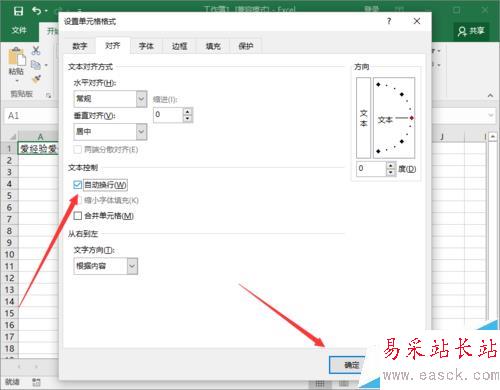This screenshot has height=390, width=500.
Task: Toggle the 缩小字体填充 checkbox
Action: point(77,200)
